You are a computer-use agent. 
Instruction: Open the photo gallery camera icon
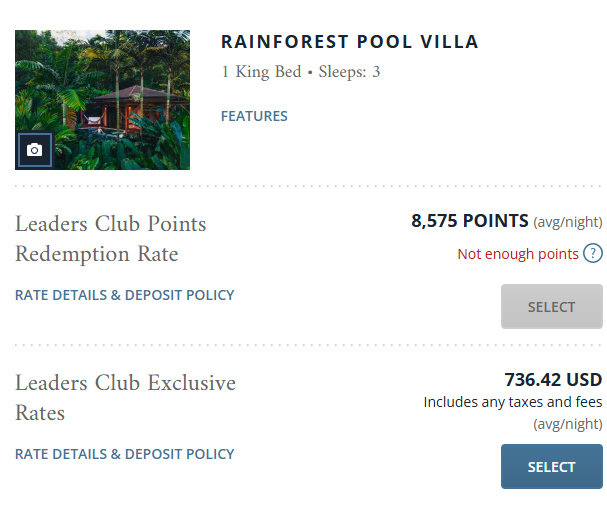click(34, 150)
